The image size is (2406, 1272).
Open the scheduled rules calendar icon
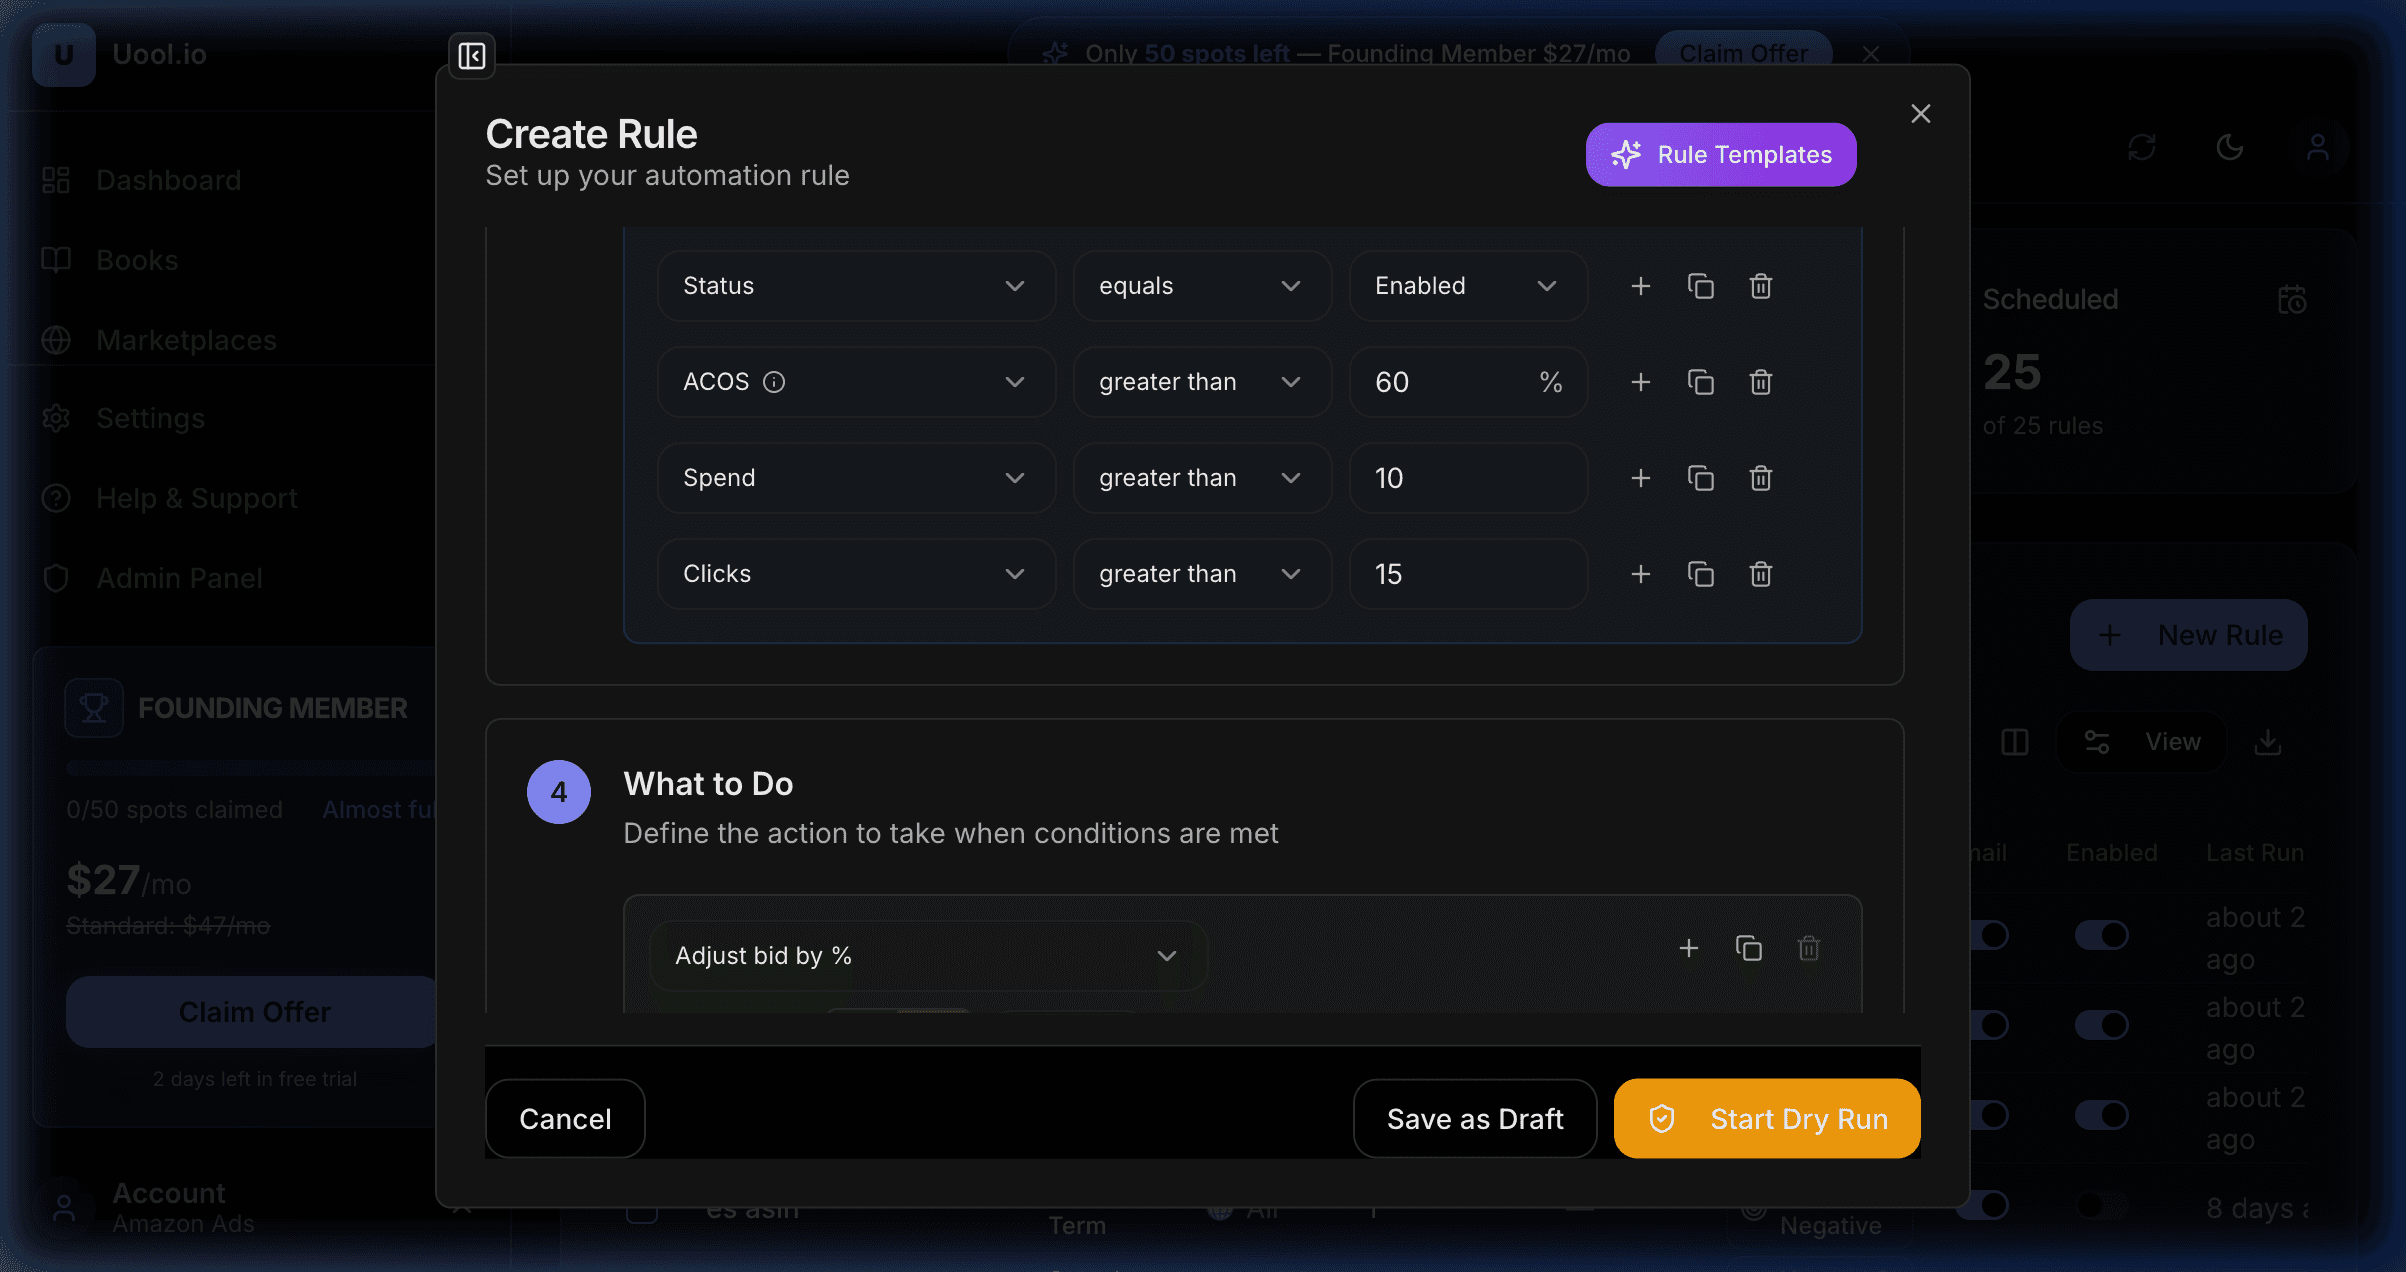click(2293, 299)
